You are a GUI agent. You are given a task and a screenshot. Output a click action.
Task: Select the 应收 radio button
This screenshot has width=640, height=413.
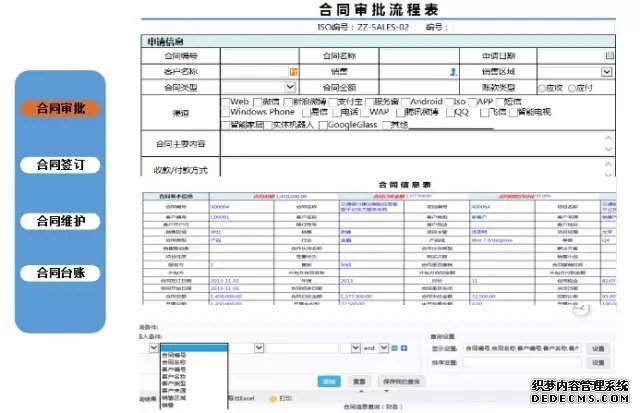click(542, 88)
